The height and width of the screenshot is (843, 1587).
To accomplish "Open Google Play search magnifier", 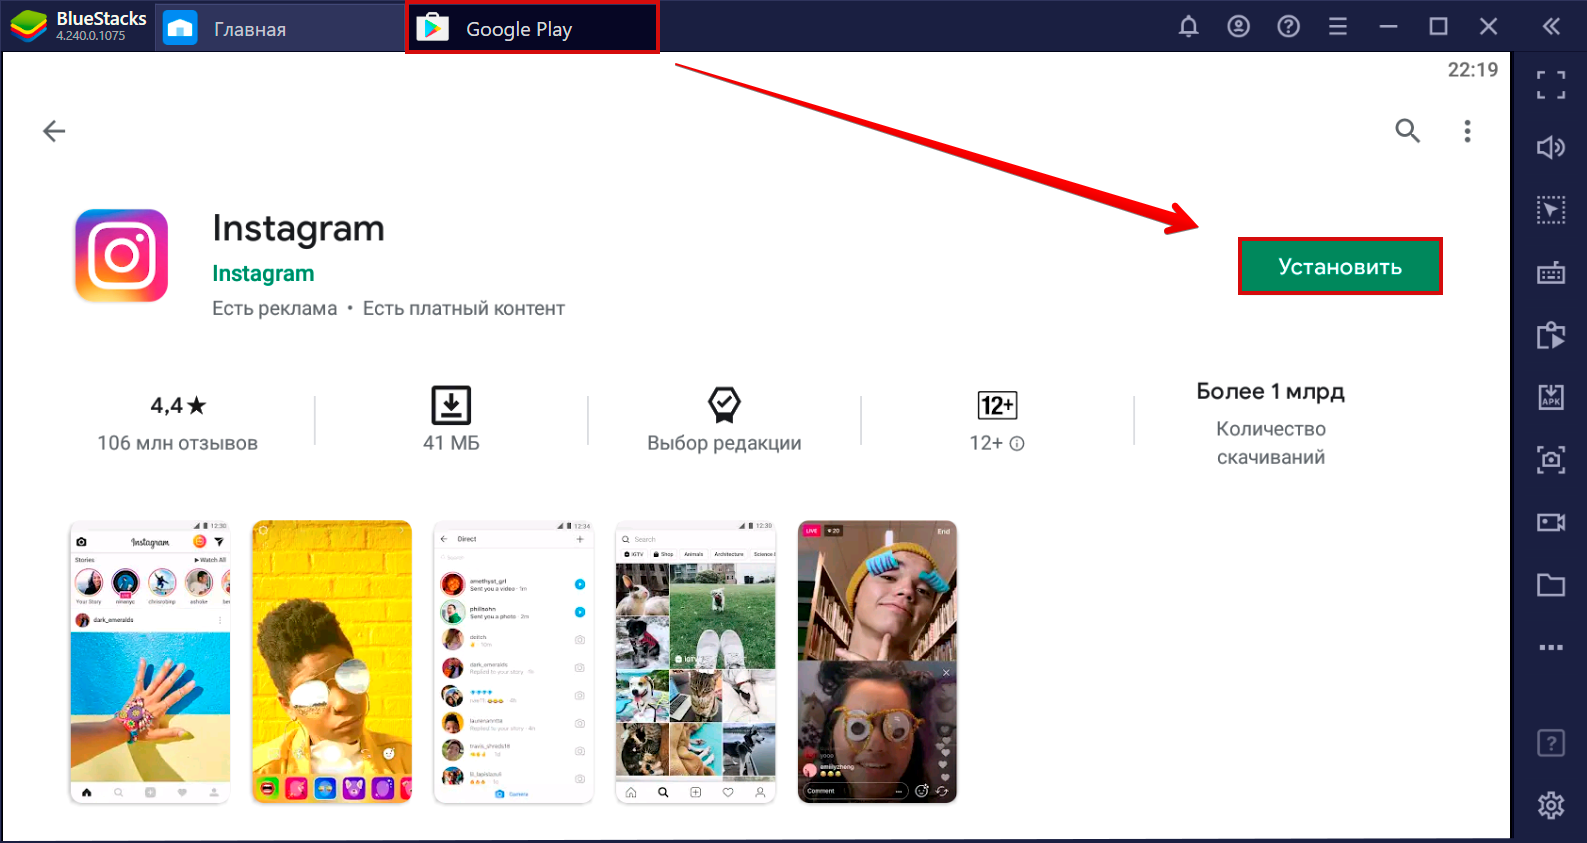I will 1407,131.
